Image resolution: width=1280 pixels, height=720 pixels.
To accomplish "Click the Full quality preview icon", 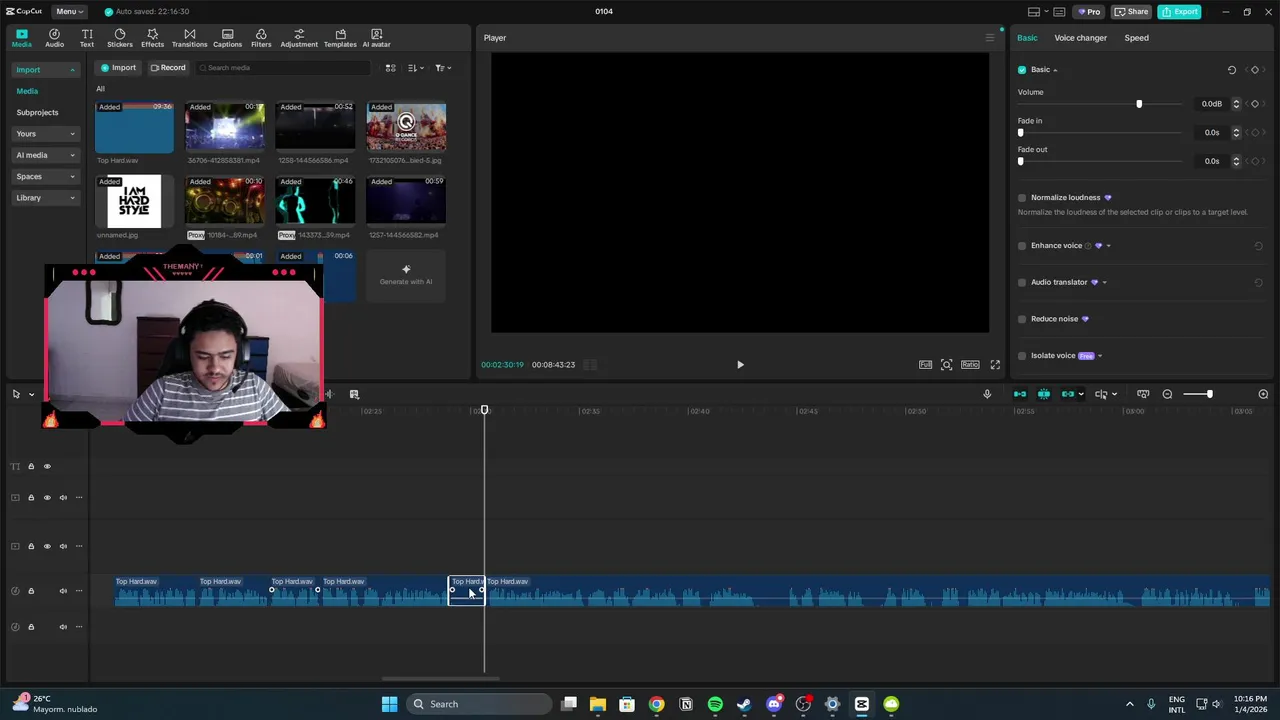I will (926, 365).
